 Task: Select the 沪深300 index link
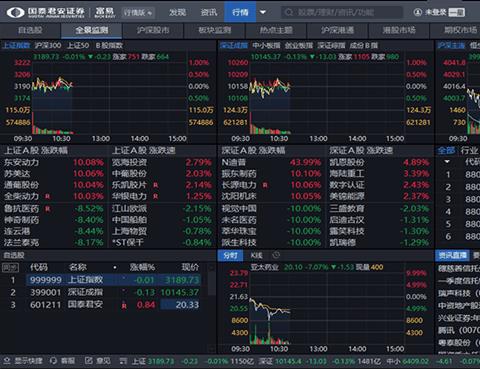click(48, 45)
